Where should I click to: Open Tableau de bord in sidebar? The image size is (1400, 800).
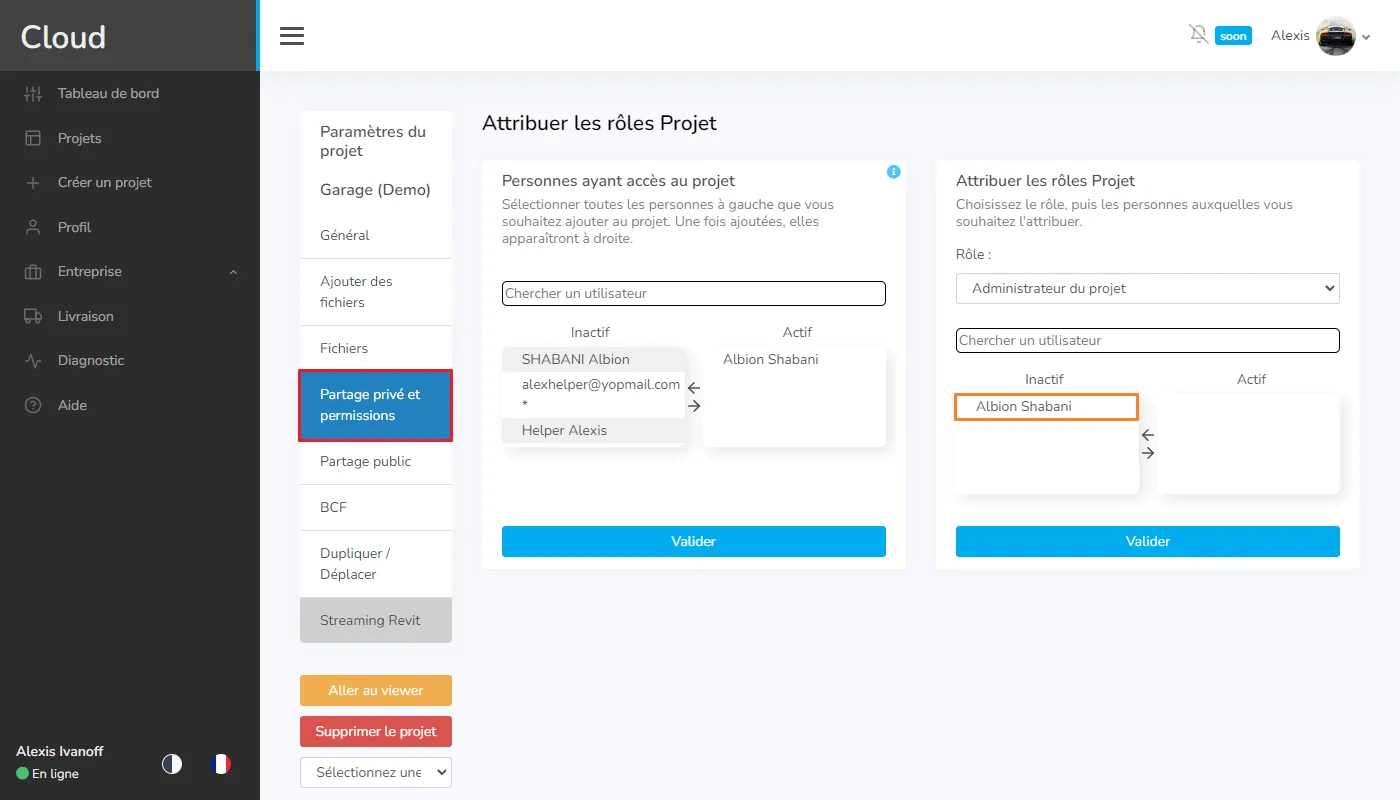point(108,94)
